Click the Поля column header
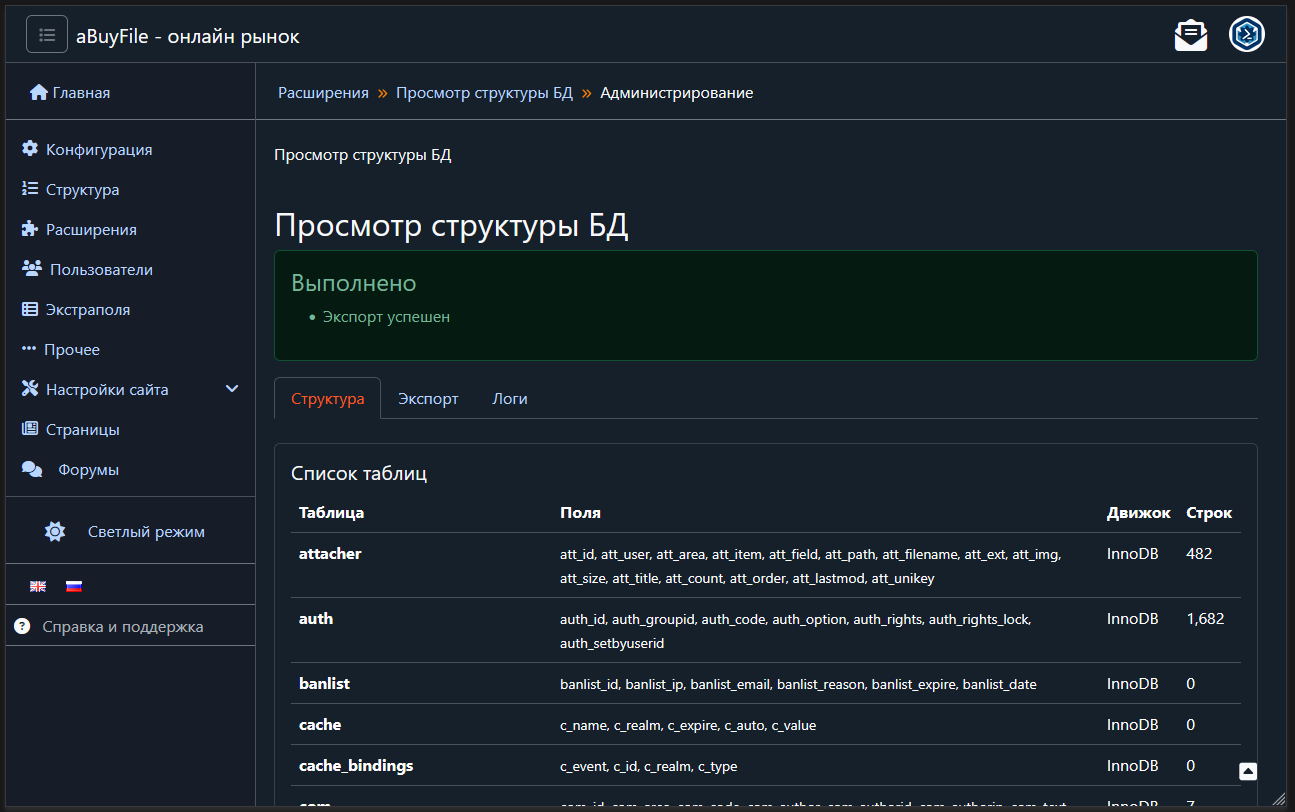This screenshot has width=1295, height=812. pyautogui.click(x=580, y=512)
